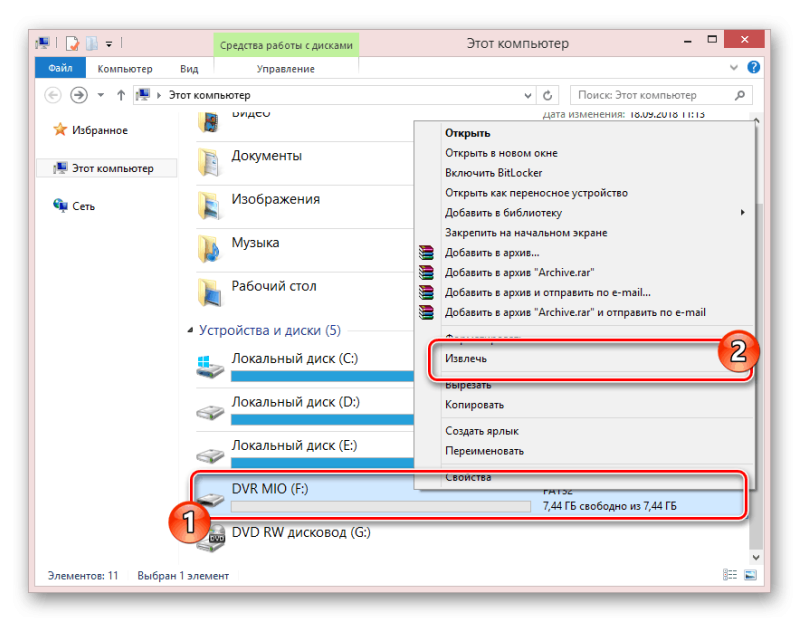Image resolution: width=800 pixels, height=622 pixels.
Task: Open the Управление tab
Action: (x=285, y=68)
